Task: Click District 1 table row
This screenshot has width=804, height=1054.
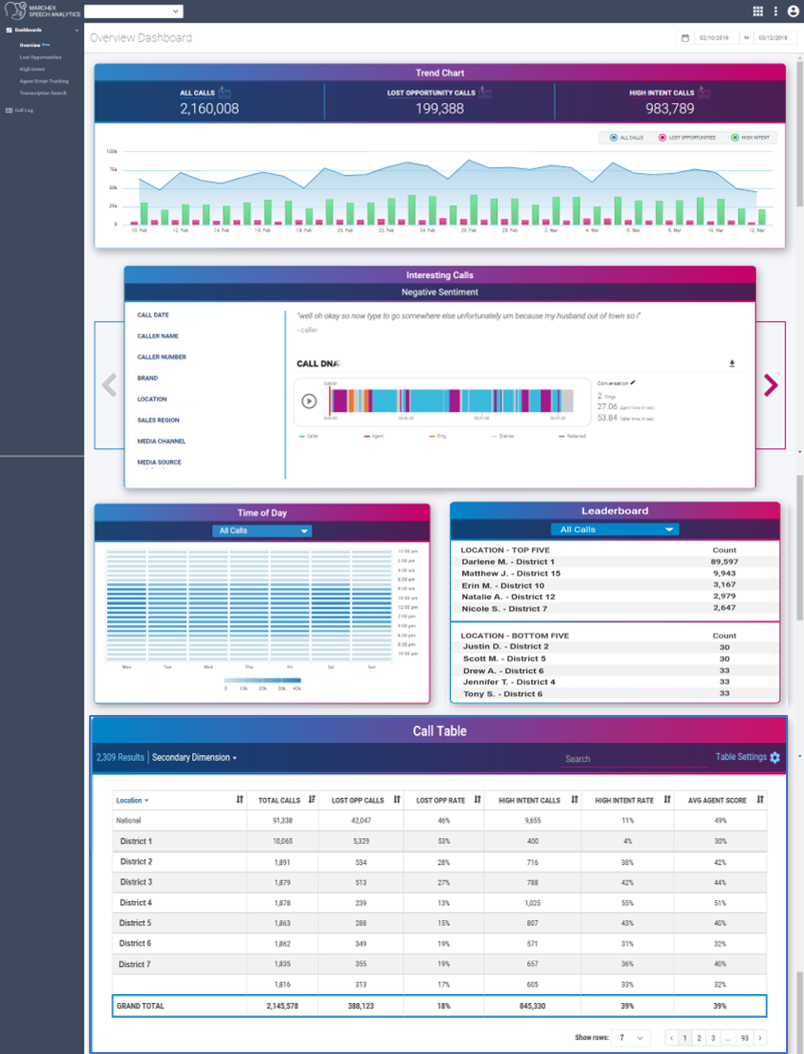Action: [x=440, y=841]
